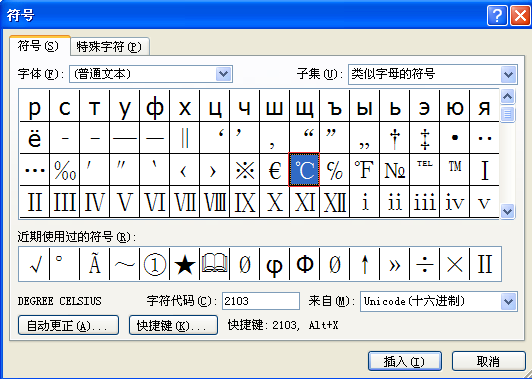This screenshot has height=379, width=532.
Task: Select the euro € symbol cell
Action: (x=274, y=170)
